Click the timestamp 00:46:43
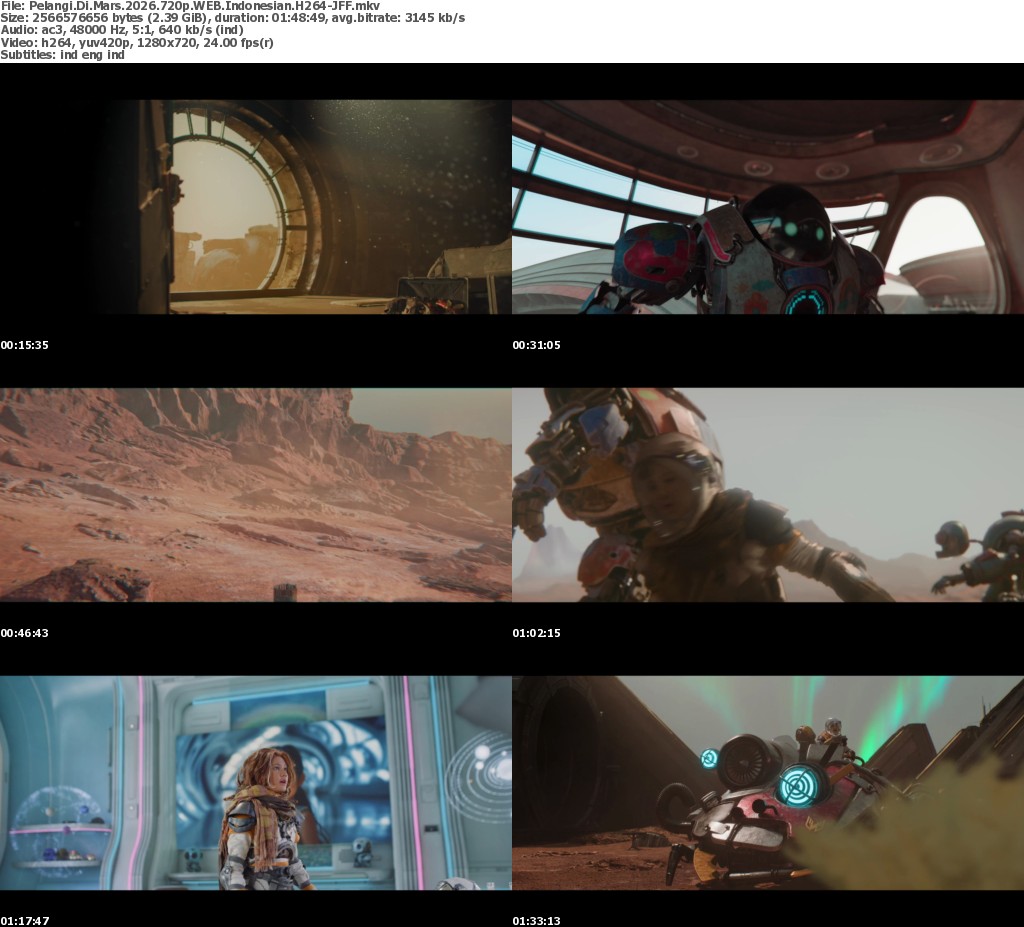 coord(24,633)
